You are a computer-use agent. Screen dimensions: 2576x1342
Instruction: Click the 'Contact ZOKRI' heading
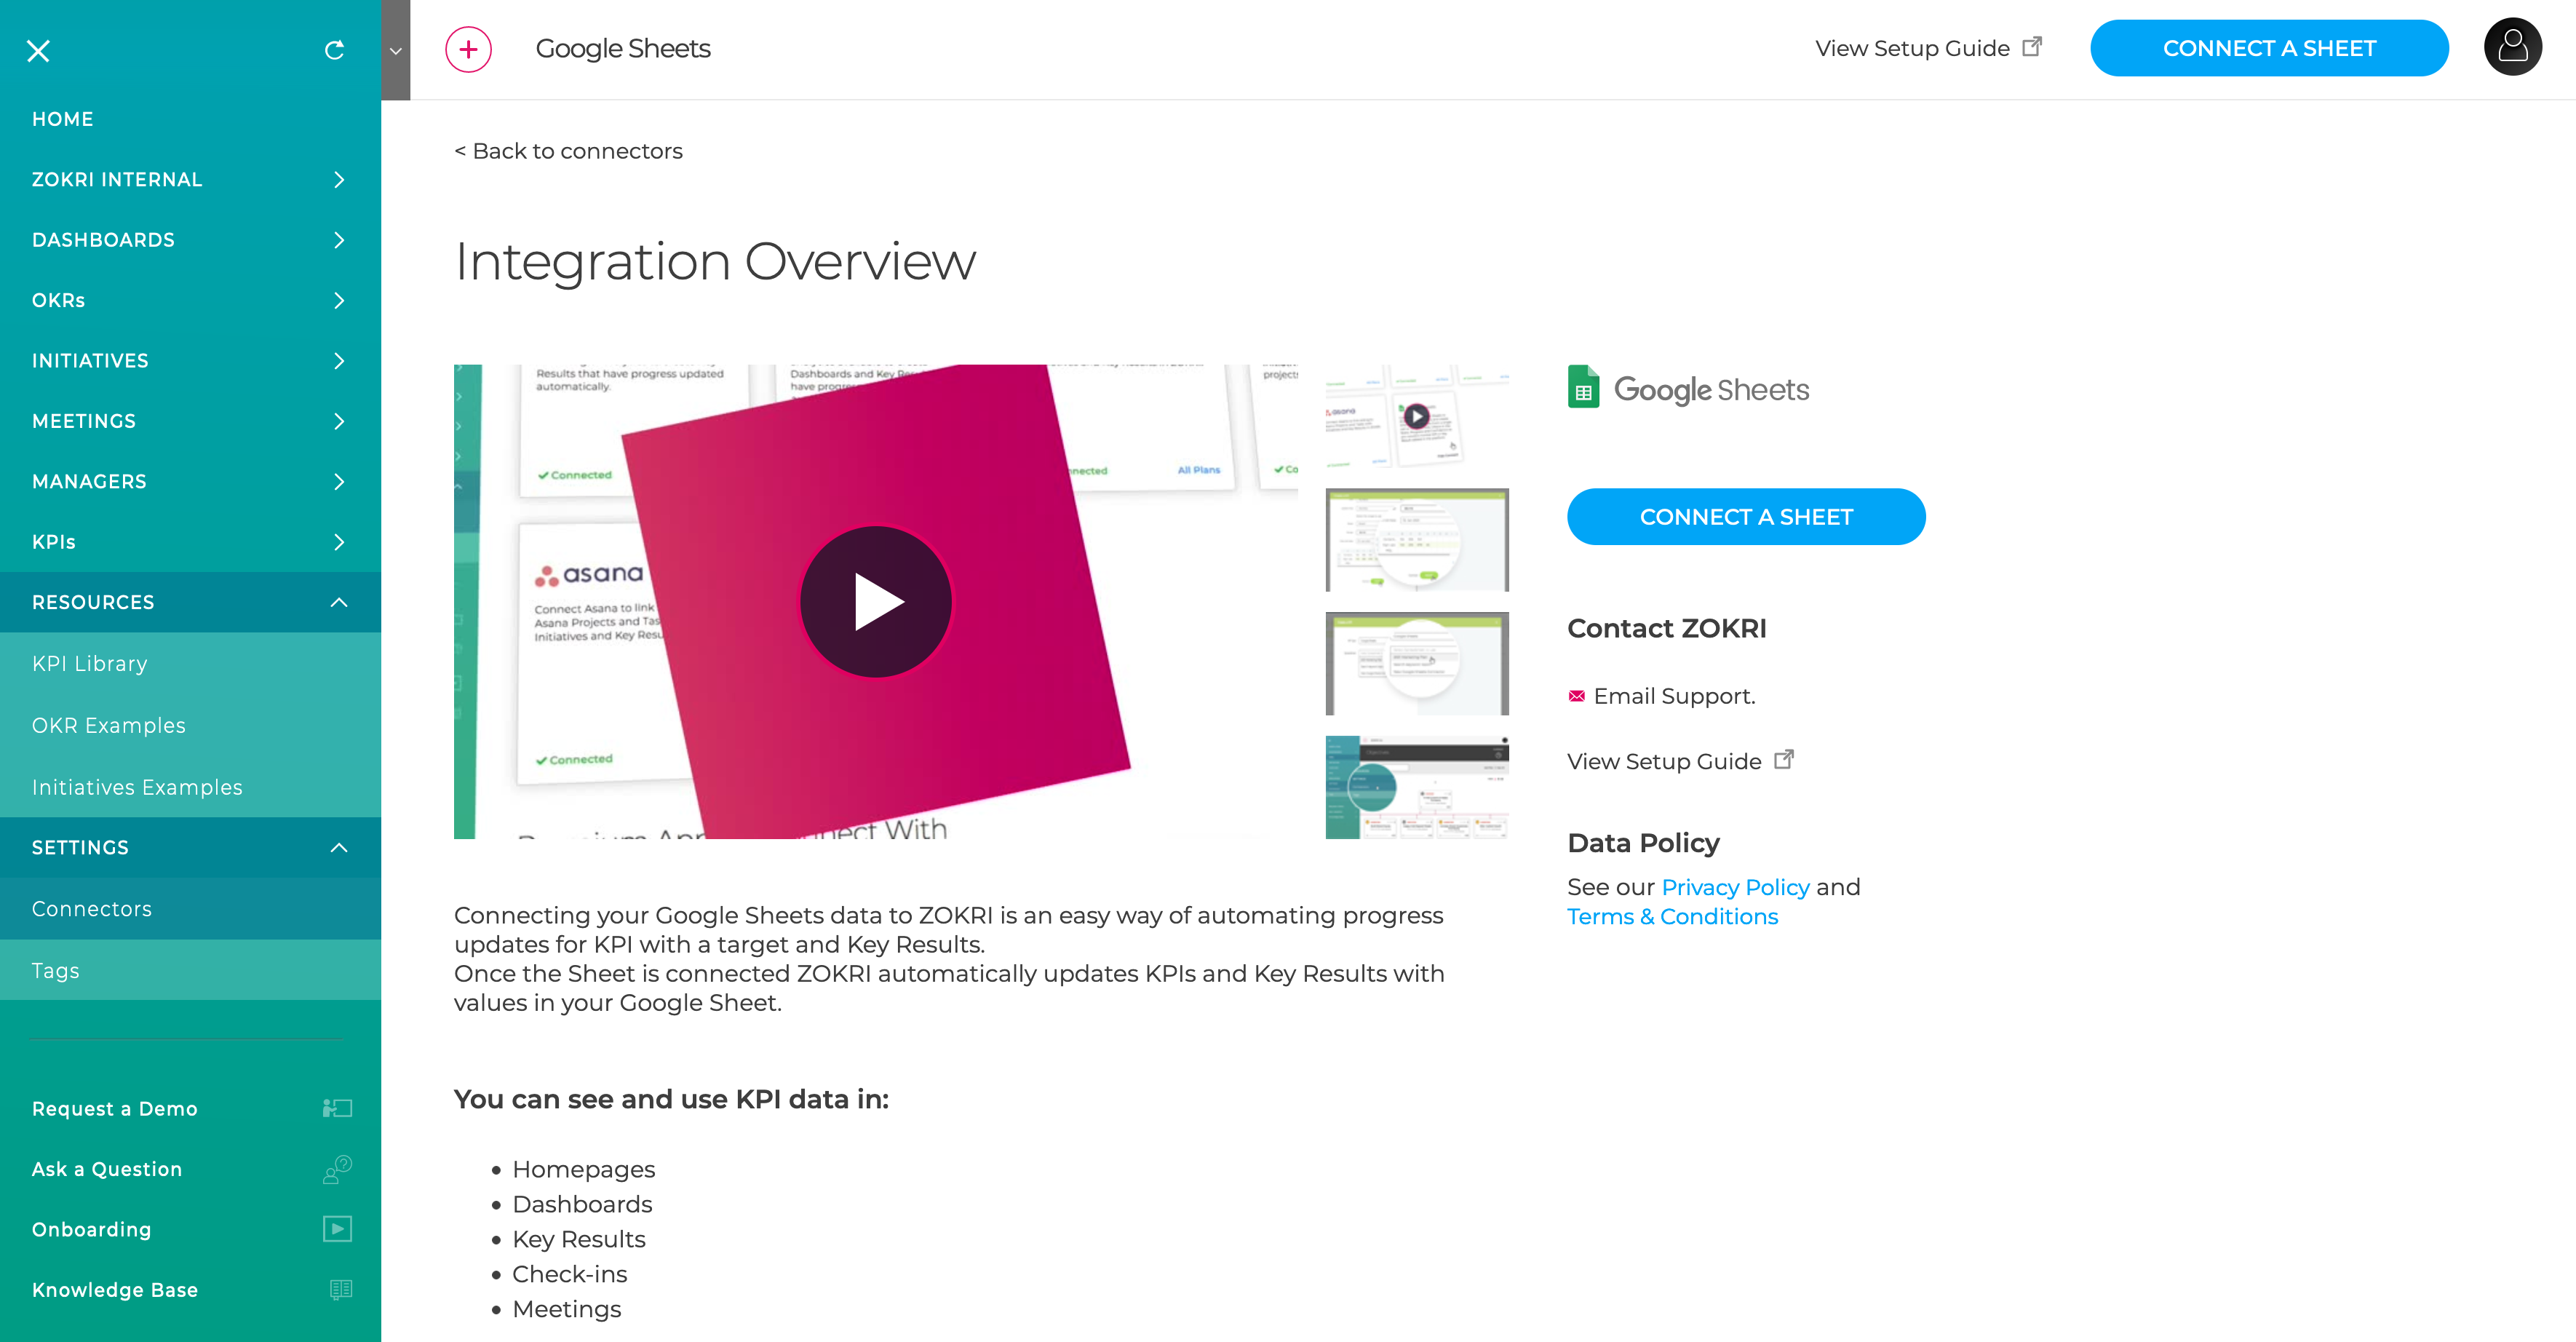(1666, 628)
